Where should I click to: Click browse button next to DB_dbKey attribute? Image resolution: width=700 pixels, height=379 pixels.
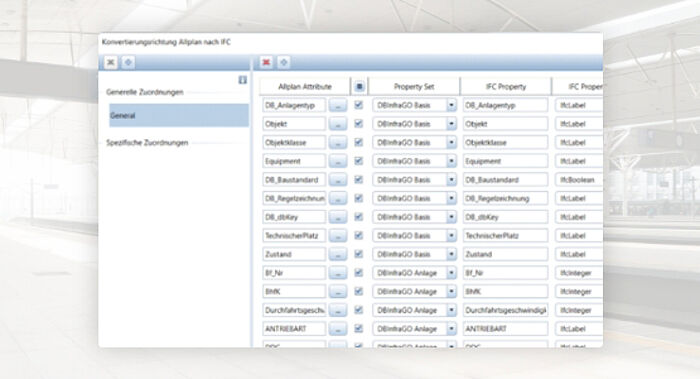pyautogui.click(x=338, y=217)
